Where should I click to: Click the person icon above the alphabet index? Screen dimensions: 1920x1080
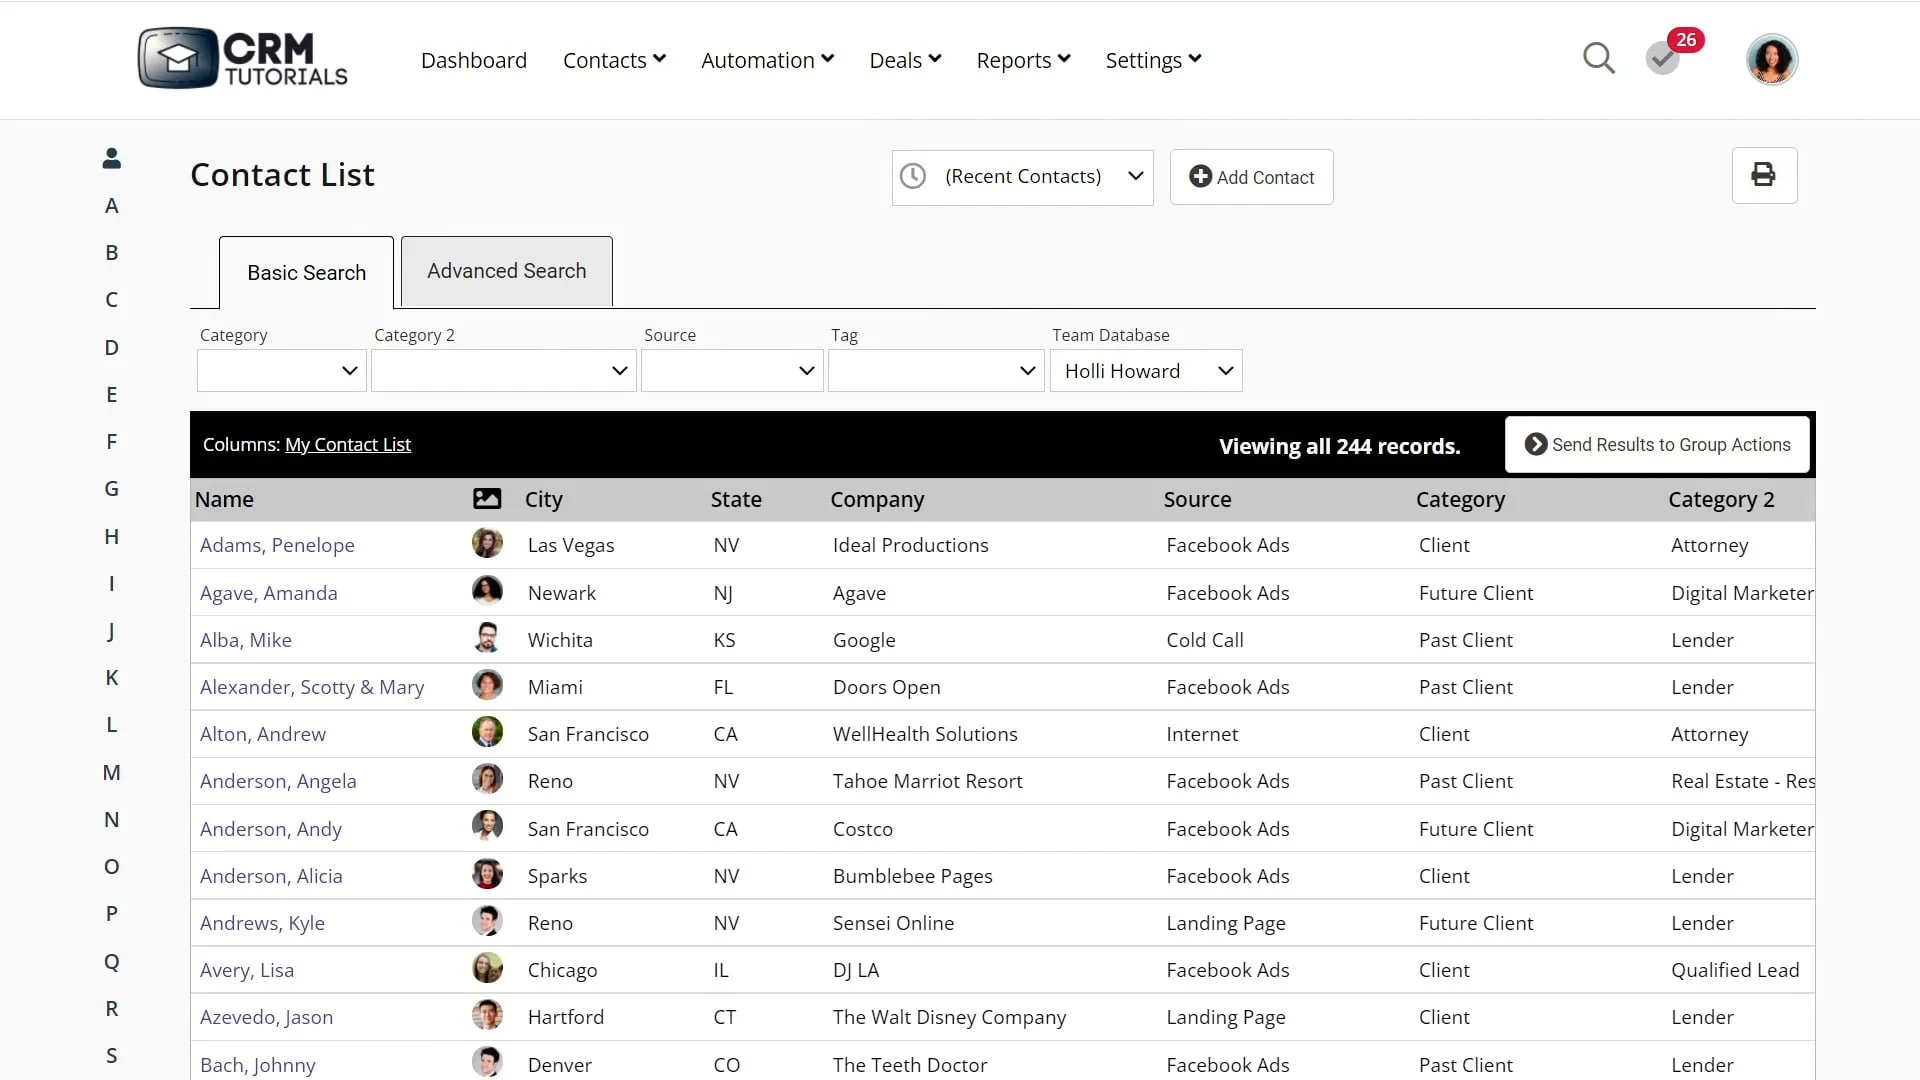pyautogui.click(x=112, y=158)
